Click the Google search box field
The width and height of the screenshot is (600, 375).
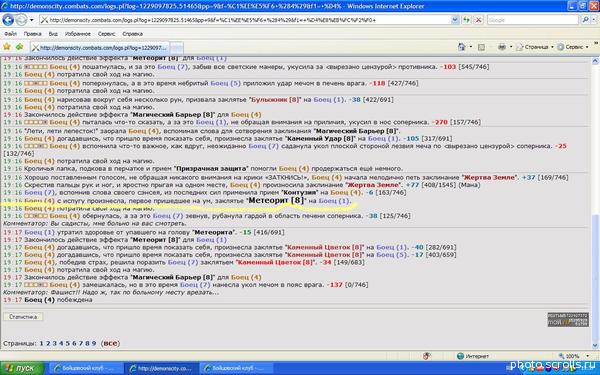[533, 20]
